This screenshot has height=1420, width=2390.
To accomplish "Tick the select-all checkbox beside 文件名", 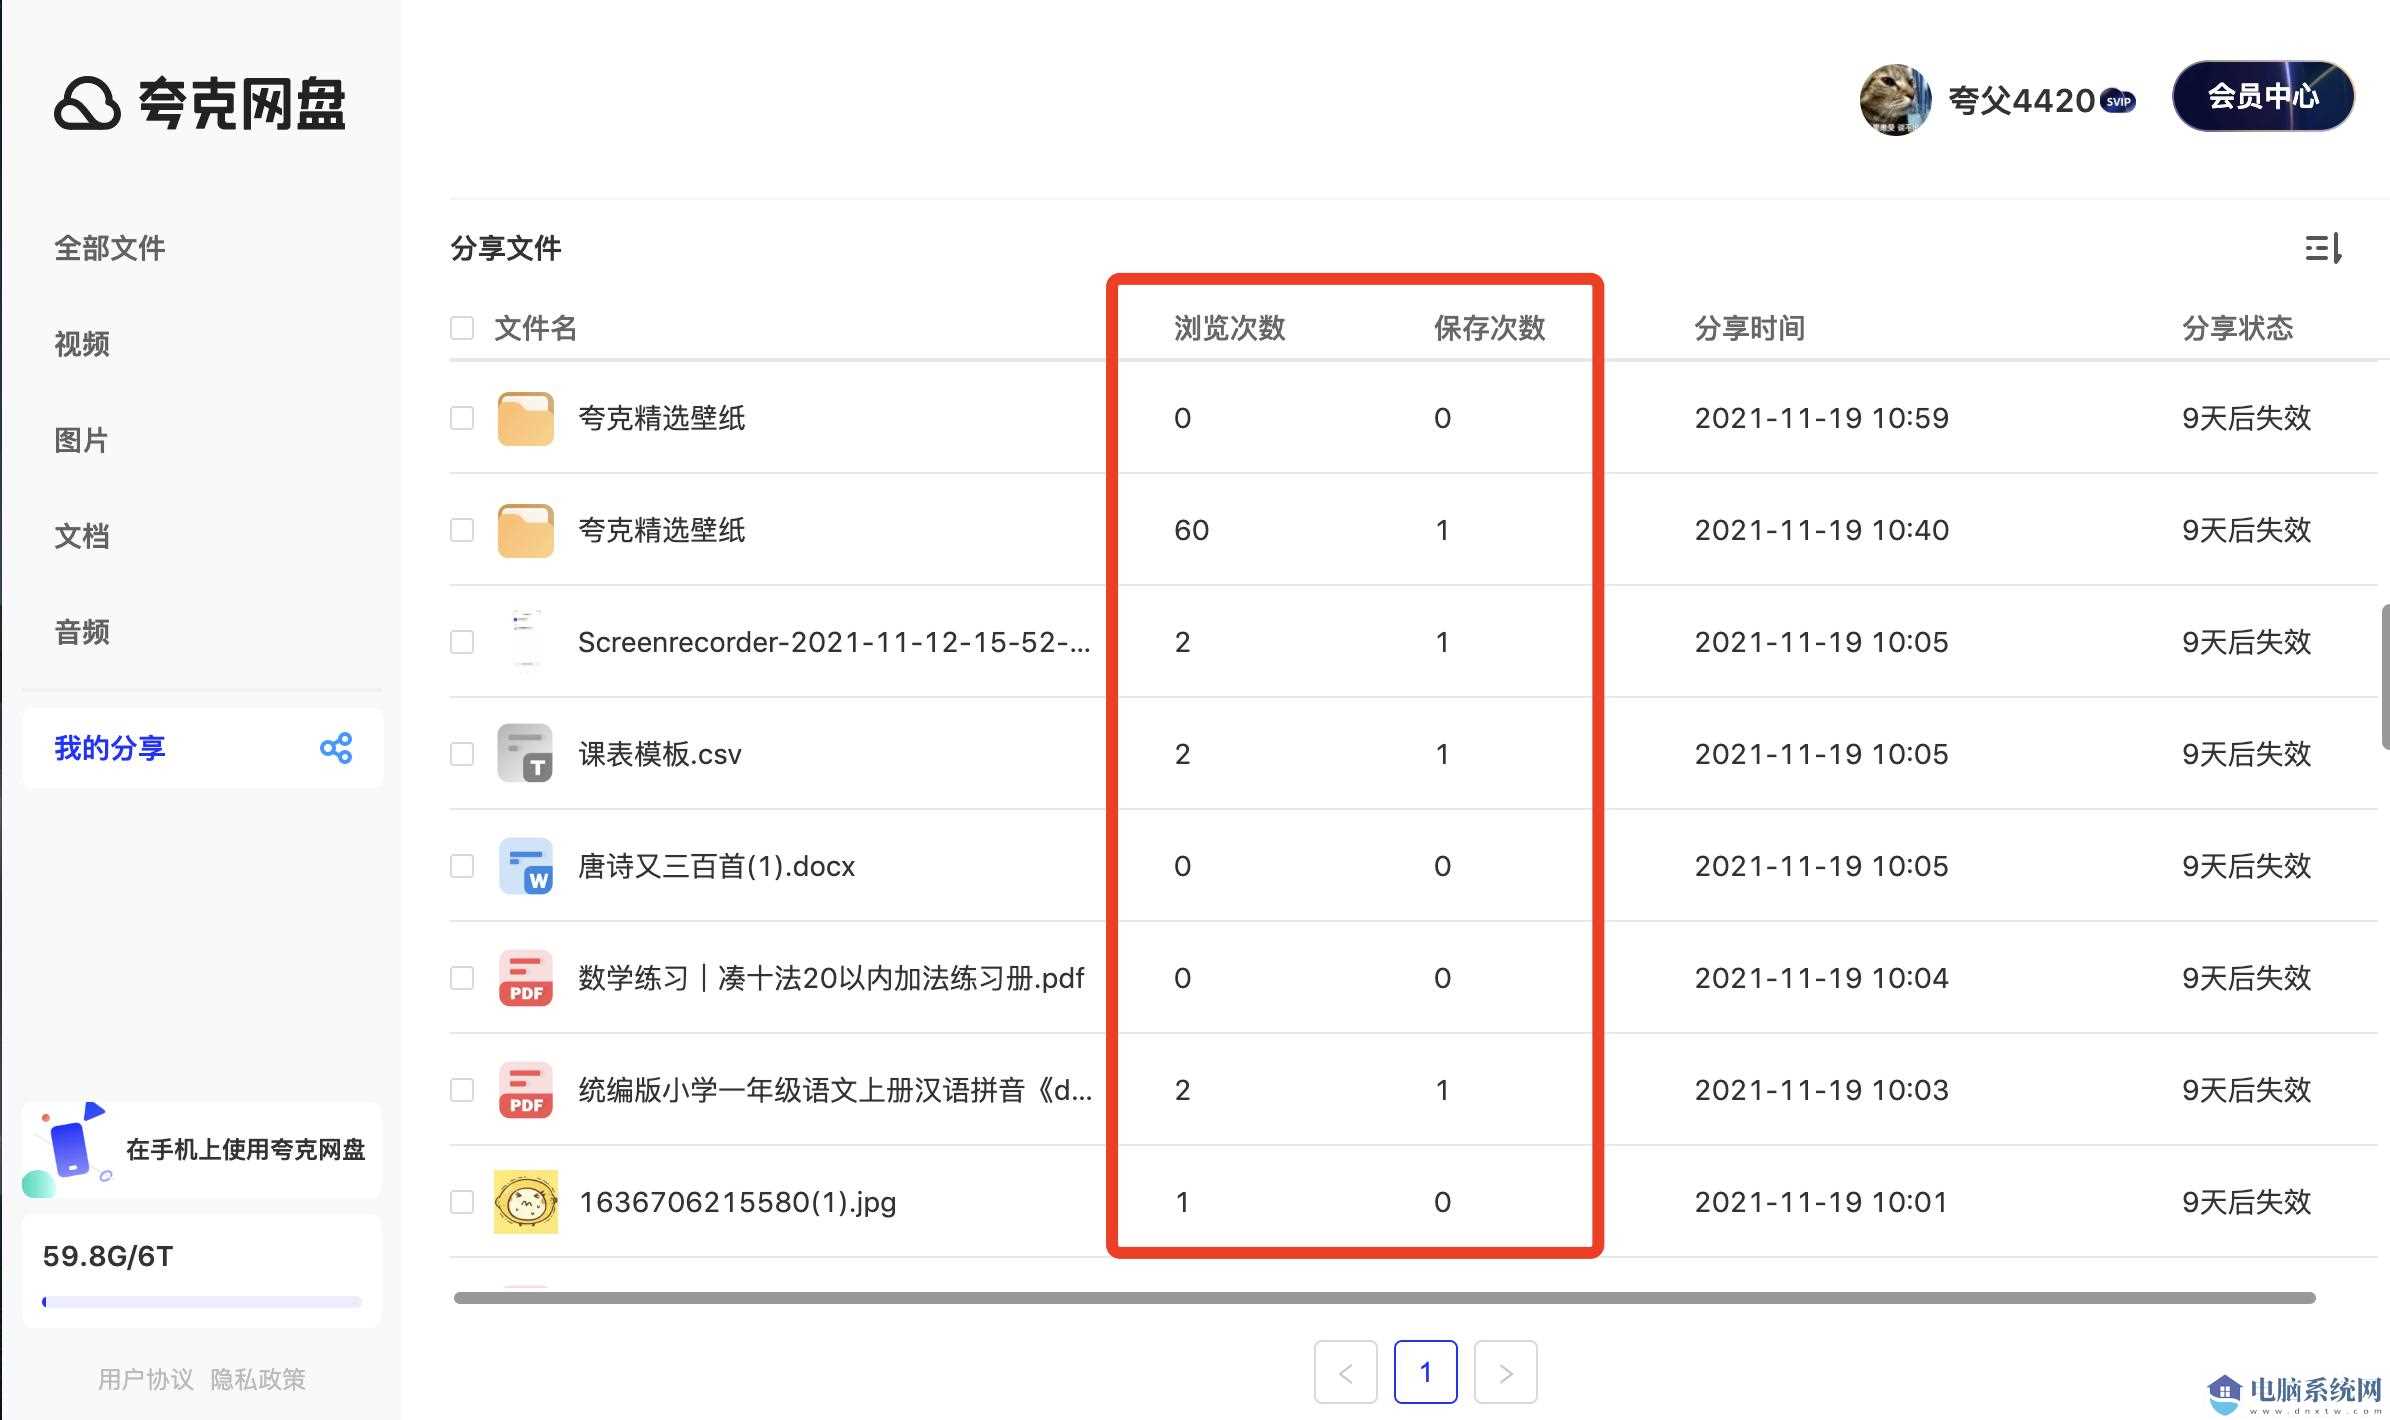I will (462, 328).
